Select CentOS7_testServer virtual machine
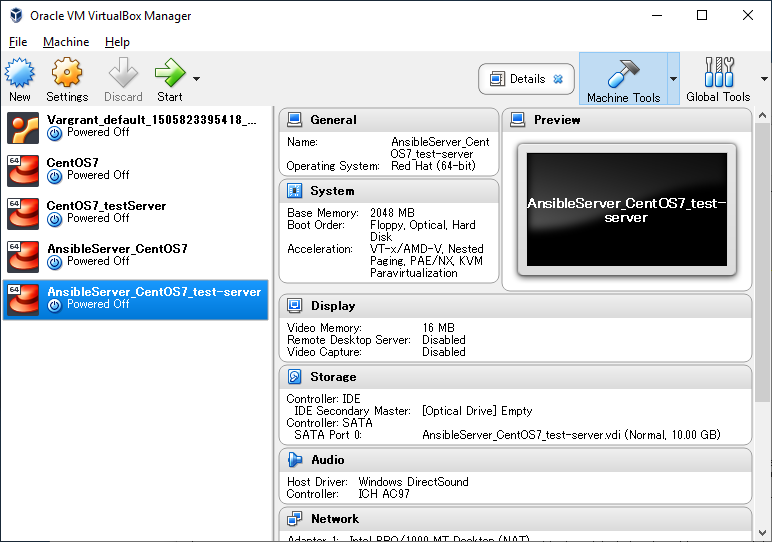Image resolution: width=772 pixels, height=542 pixels. click(135, 213)
